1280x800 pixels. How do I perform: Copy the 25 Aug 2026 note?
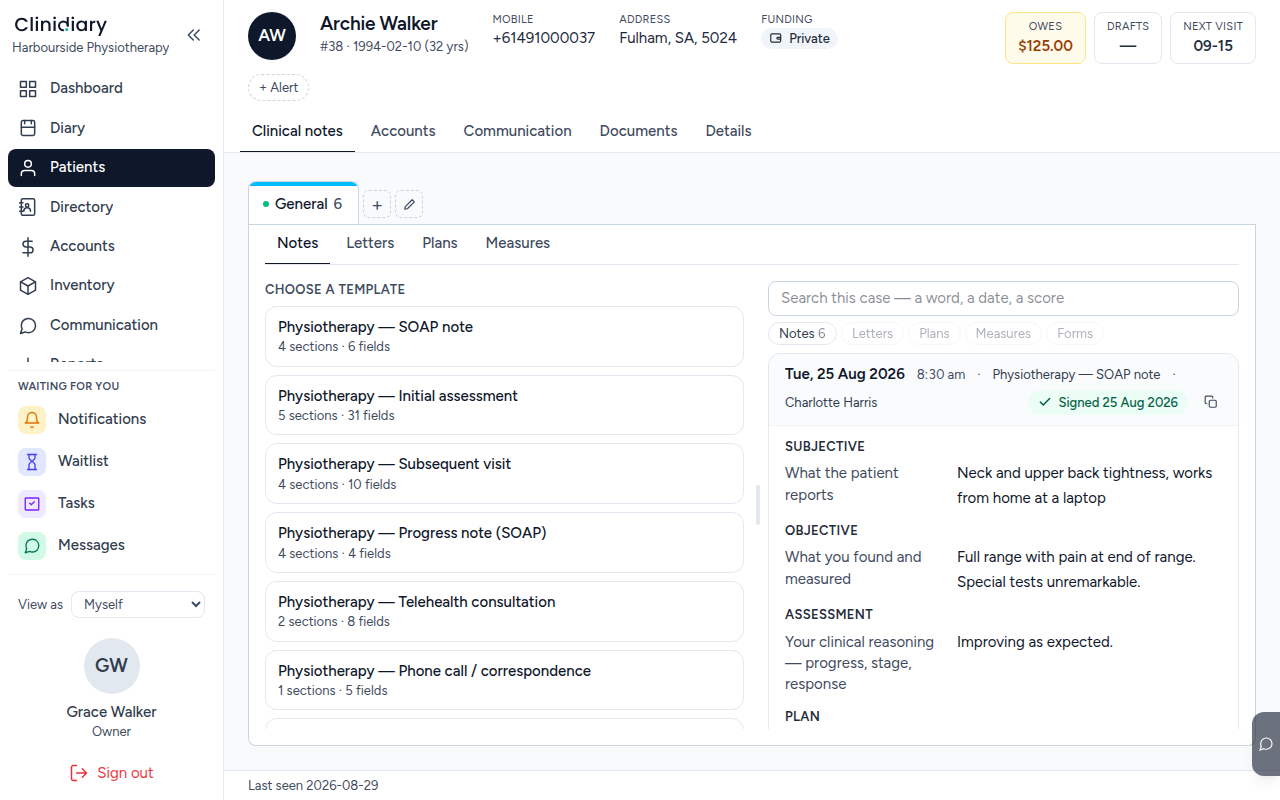click(x=1211, y=402)
